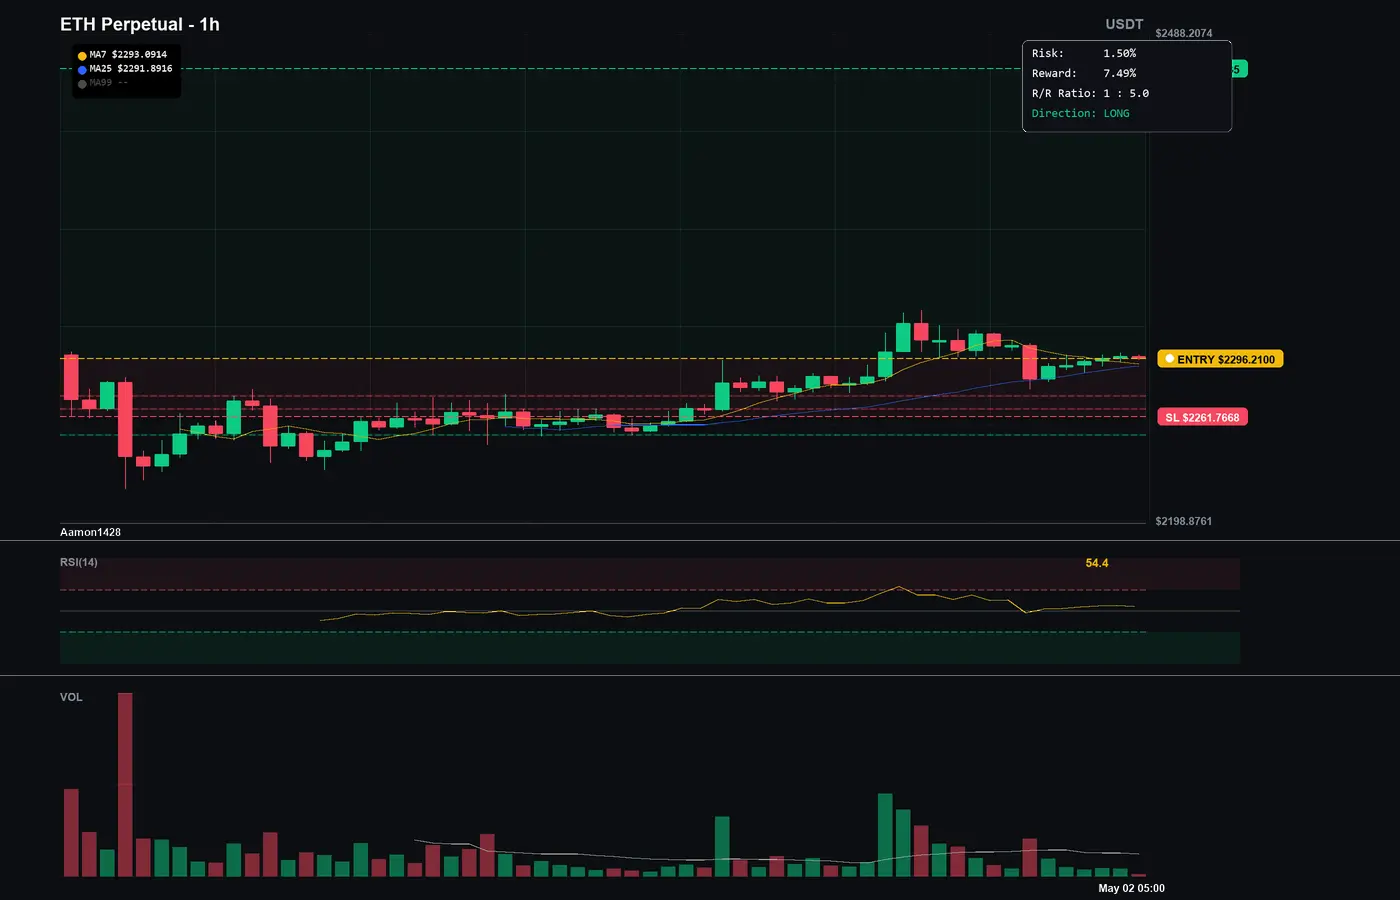This screenshot has width=1400, height=900.
Task: Click the May 02 05:00 time label
Action: coord(1131,888)
